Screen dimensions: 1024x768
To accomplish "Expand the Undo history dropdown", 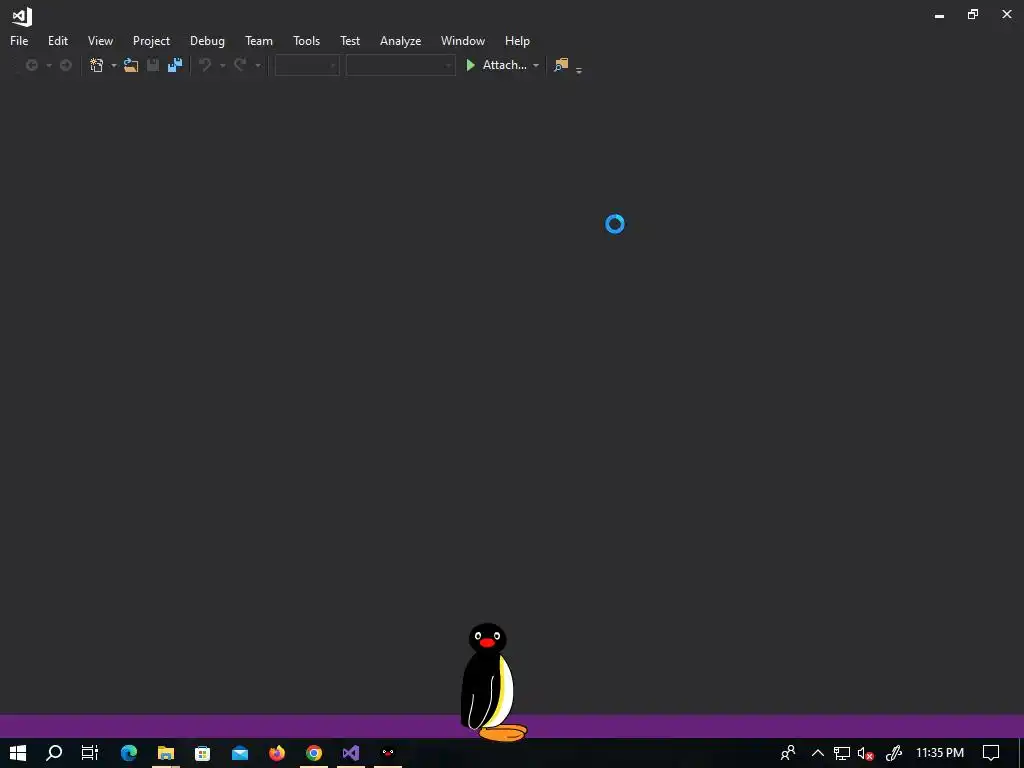I will tap(222, 65).
